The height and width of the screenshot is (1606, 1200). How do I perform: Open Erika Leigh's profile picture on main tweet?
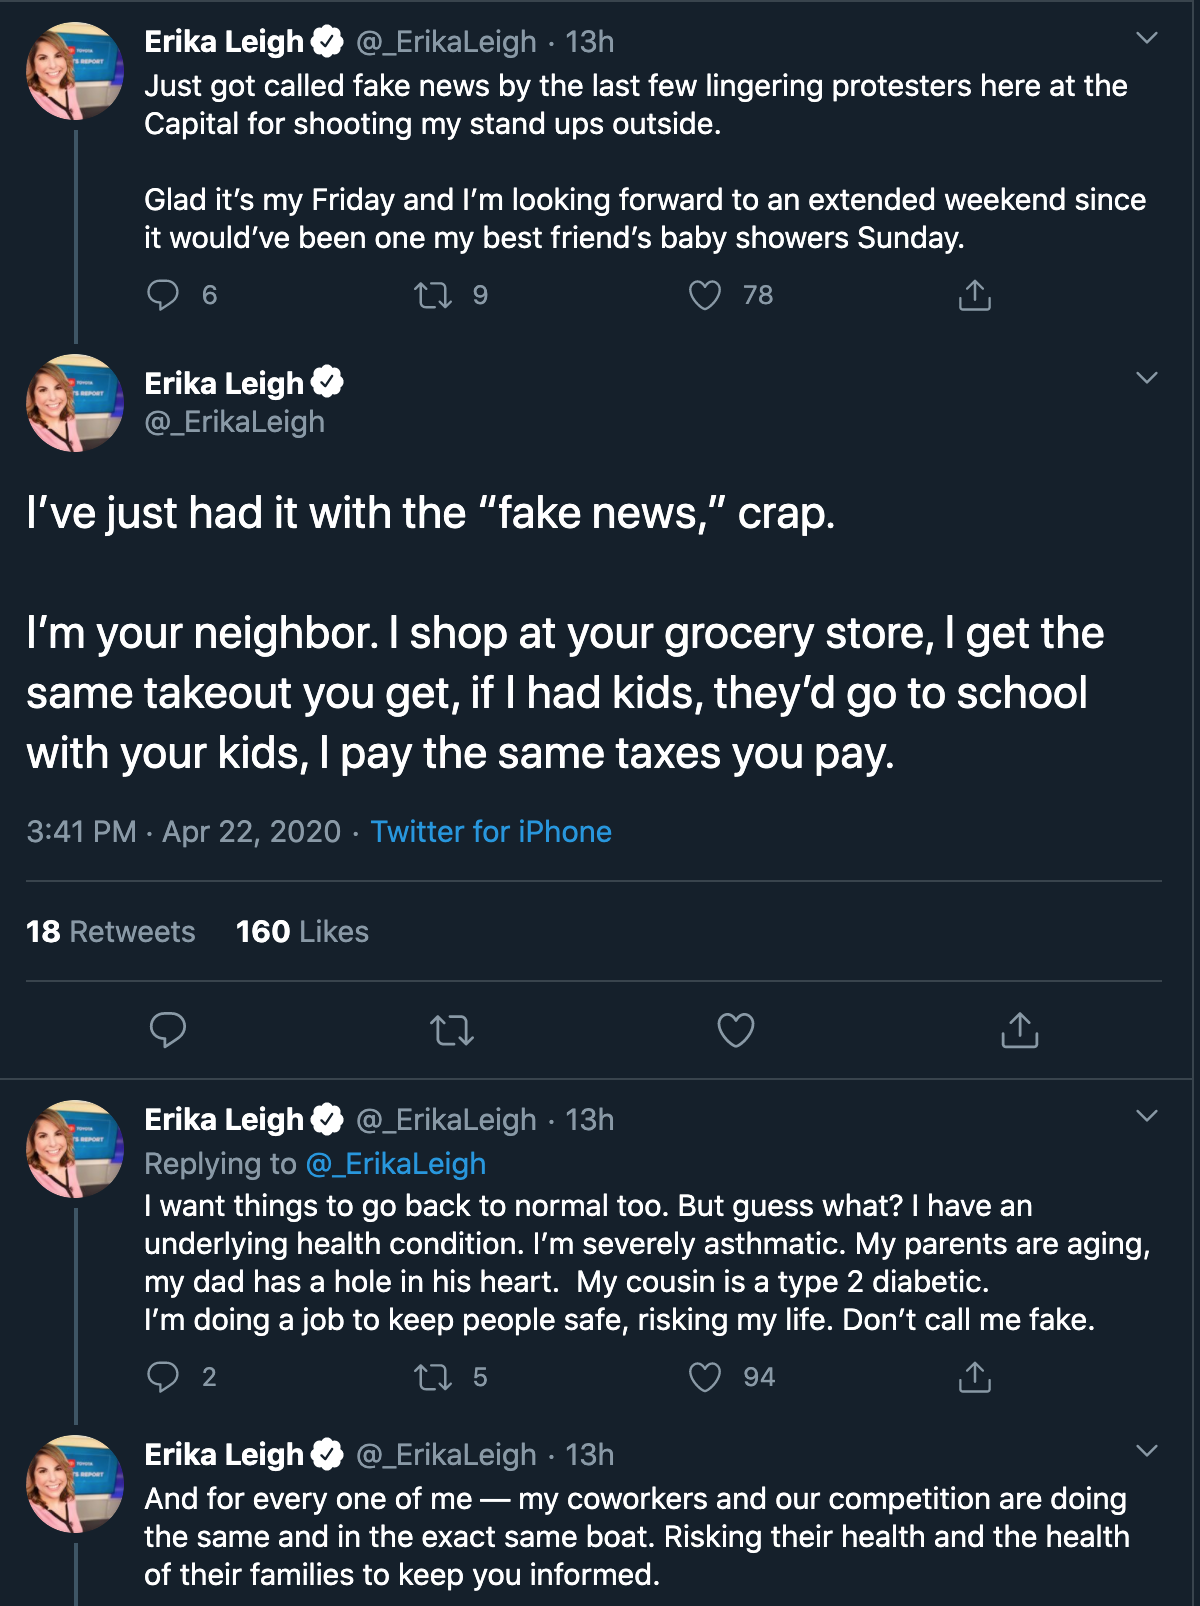(75, 403)
